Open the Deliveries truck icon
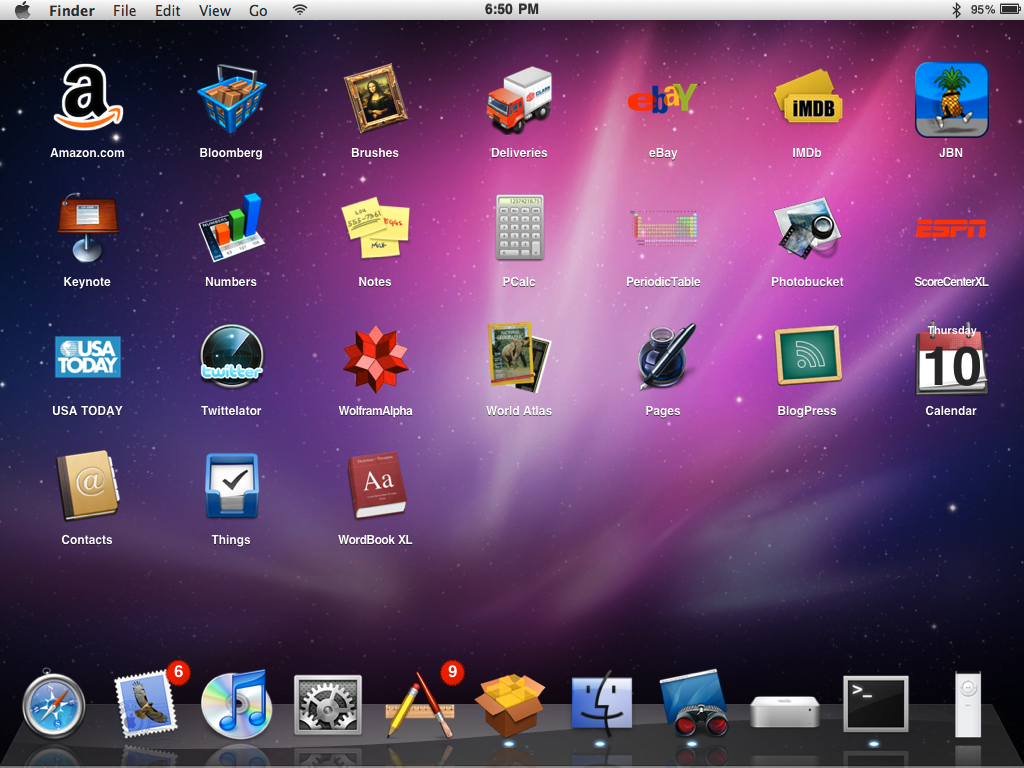This screenshot has height=768, width=1024. (x=519, y=100)
